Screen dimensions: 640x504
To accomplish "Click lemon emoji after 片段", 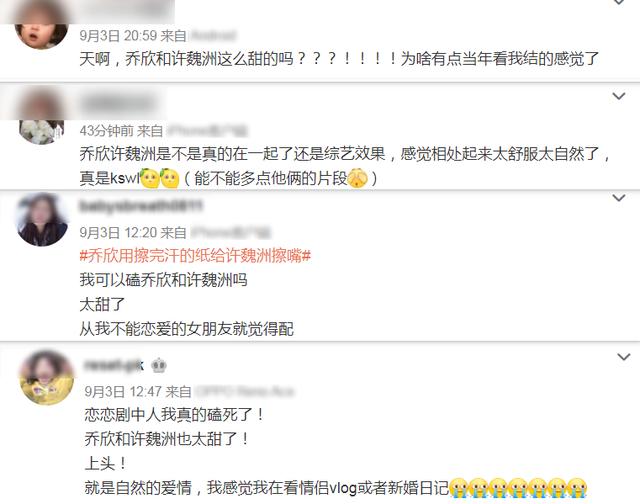I will (358, 178).
